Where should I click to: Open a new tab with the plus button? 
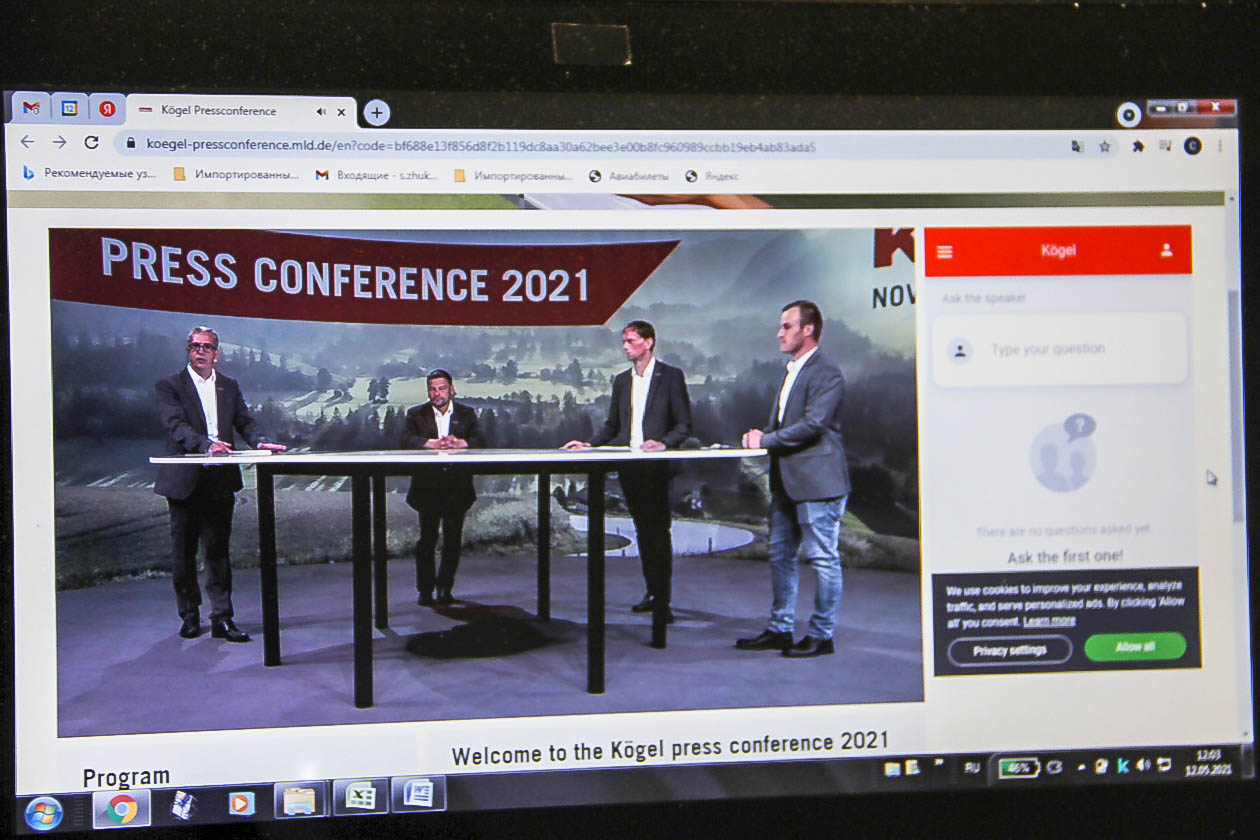tap(376, 112)
